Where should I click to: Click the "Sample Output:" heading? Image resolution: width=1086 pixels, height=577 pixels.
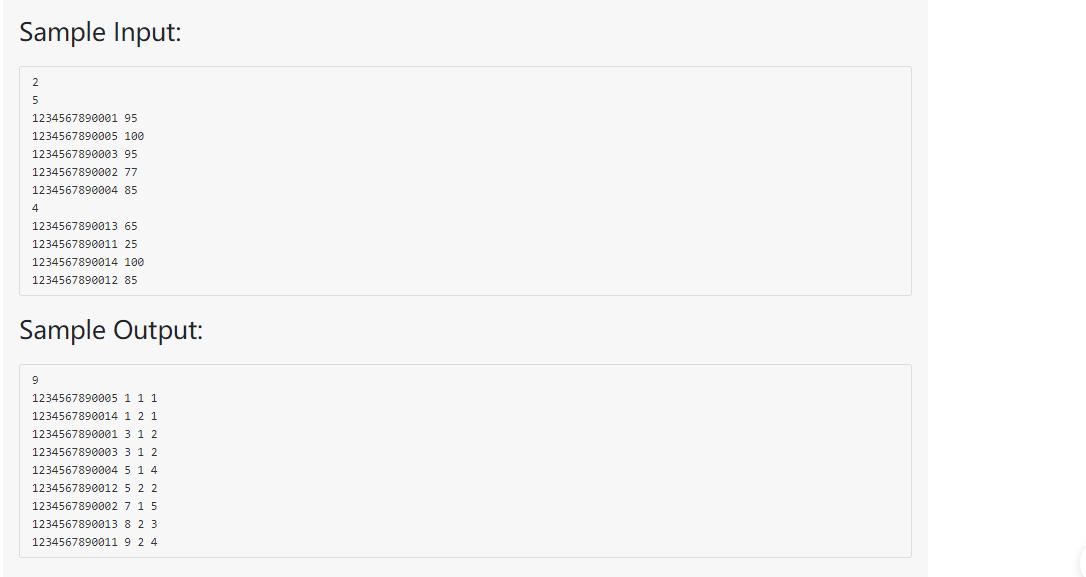pyautogui.click(x=111, y=330)
